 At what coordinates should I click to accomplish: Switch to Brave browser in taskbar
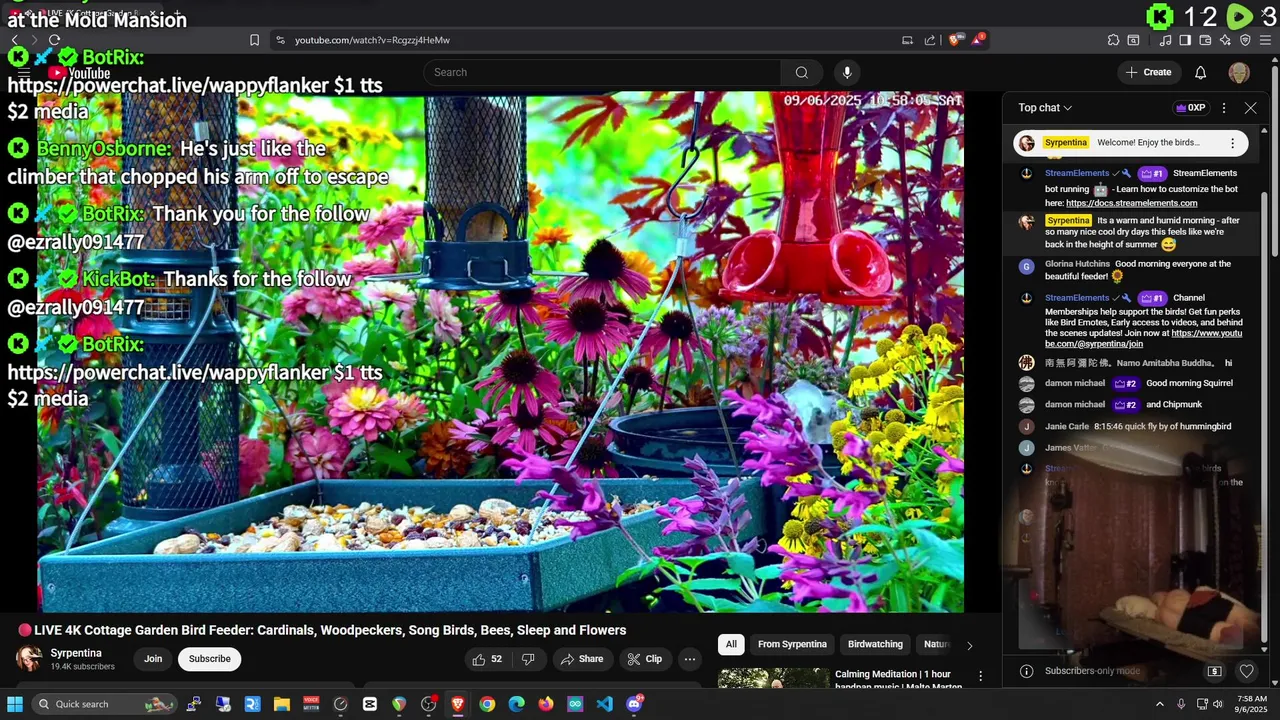[458, 704]
